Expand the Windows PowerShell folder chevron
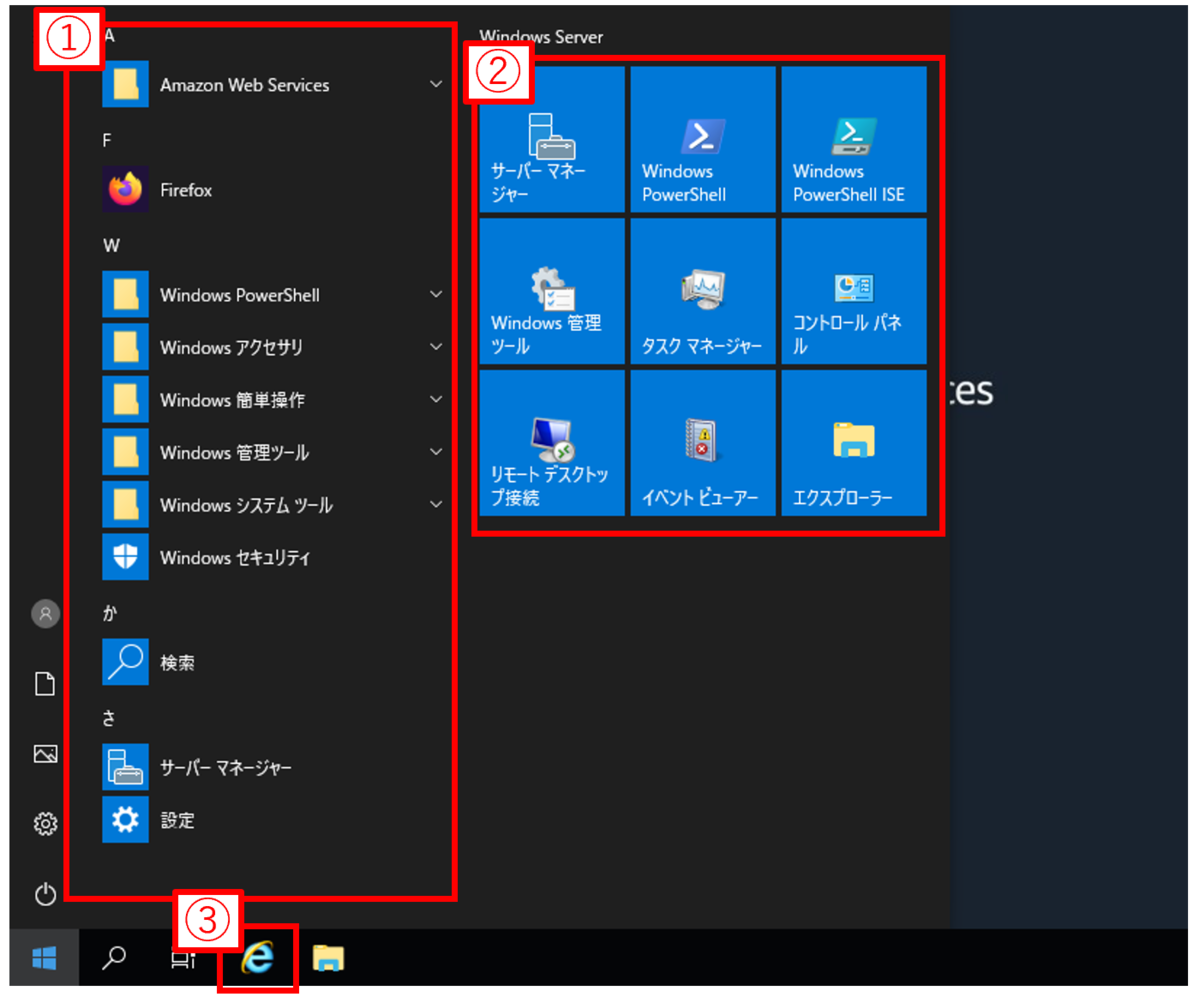1200x1003 pixels. (x=436, y=295)
